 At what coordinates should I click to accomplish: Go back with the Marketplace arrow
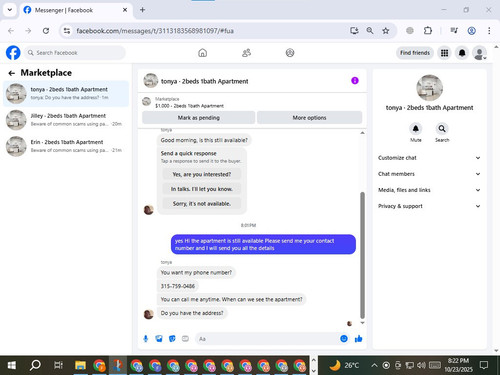click(x=12, y=73)
